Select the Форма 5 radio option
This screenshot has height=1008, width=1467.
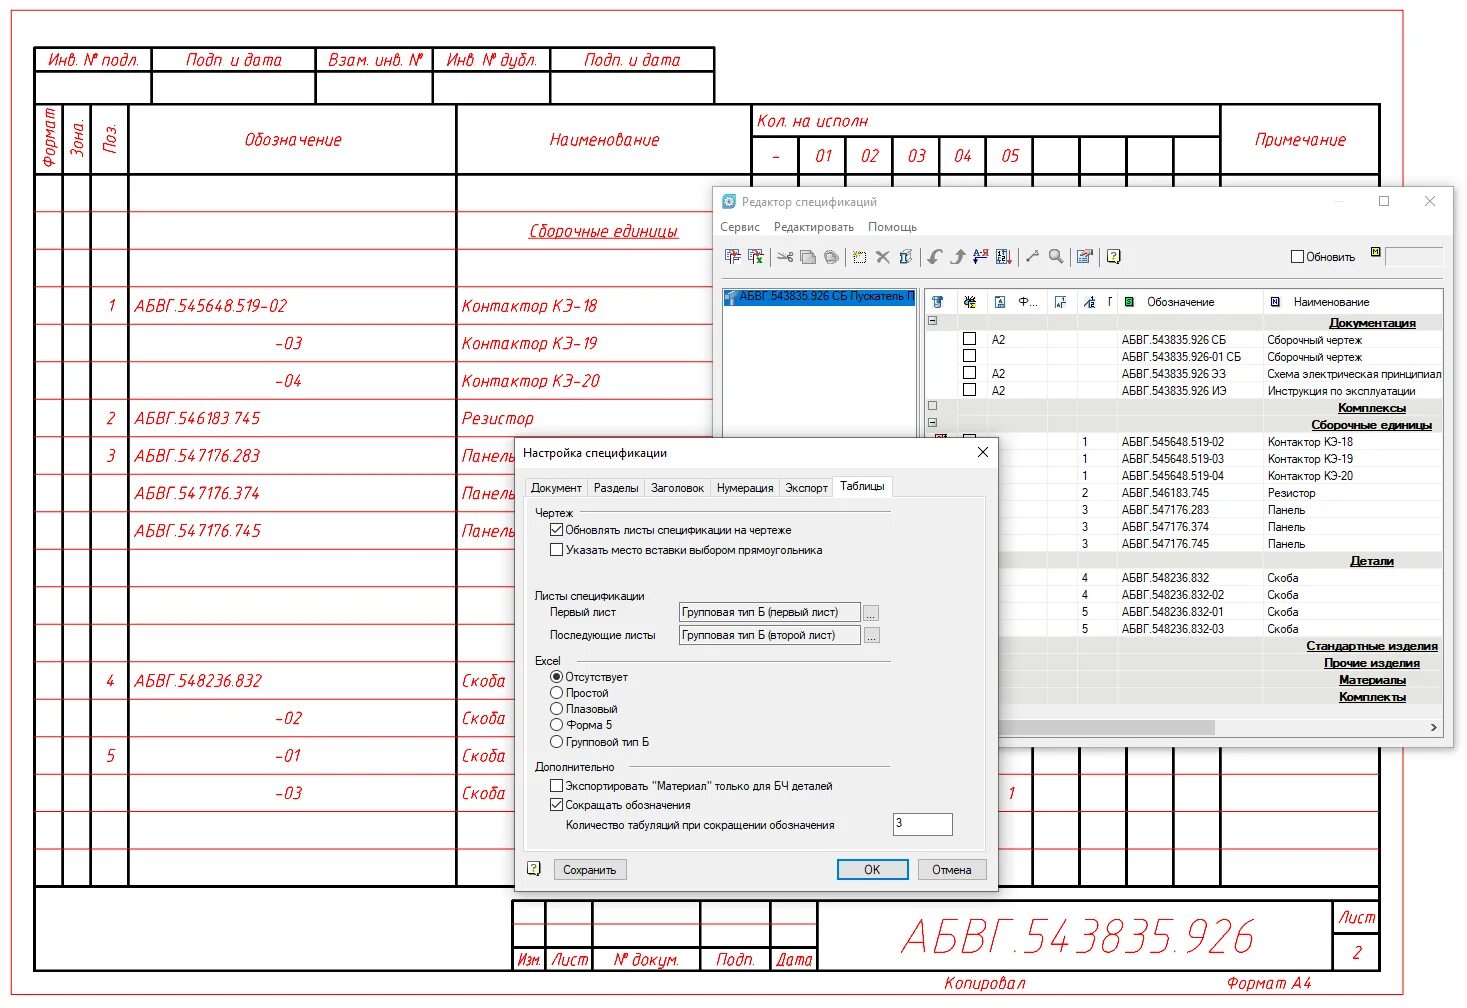tap(557, 725)
